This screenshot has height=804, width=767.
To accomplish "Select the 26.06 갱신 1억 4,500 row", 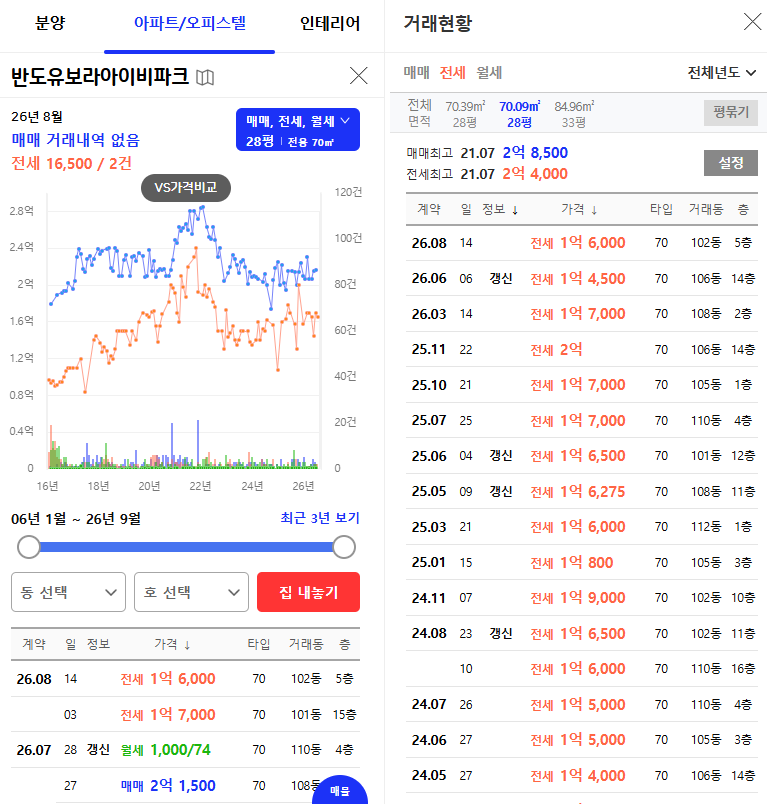I will tap(582, 278).
